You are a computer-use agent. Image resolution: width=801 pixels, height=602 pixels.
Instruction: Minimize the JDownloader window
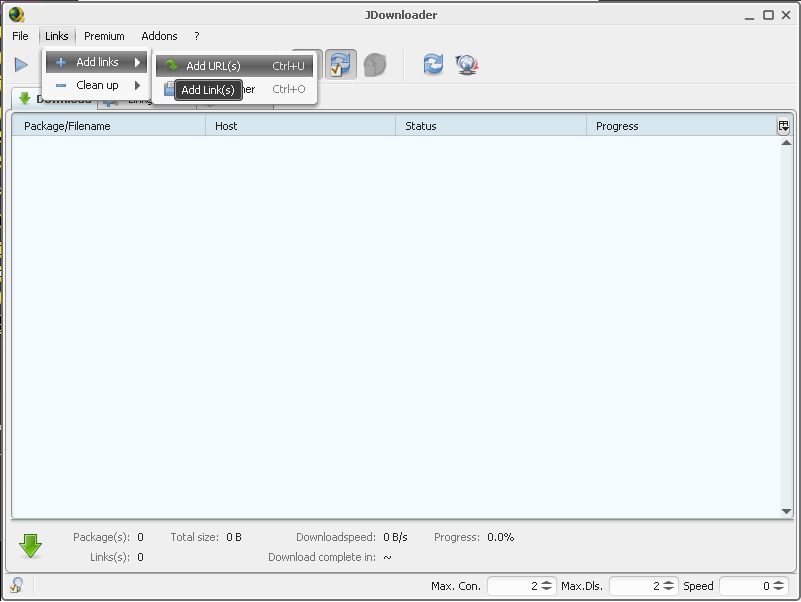(x=749, y=16)
